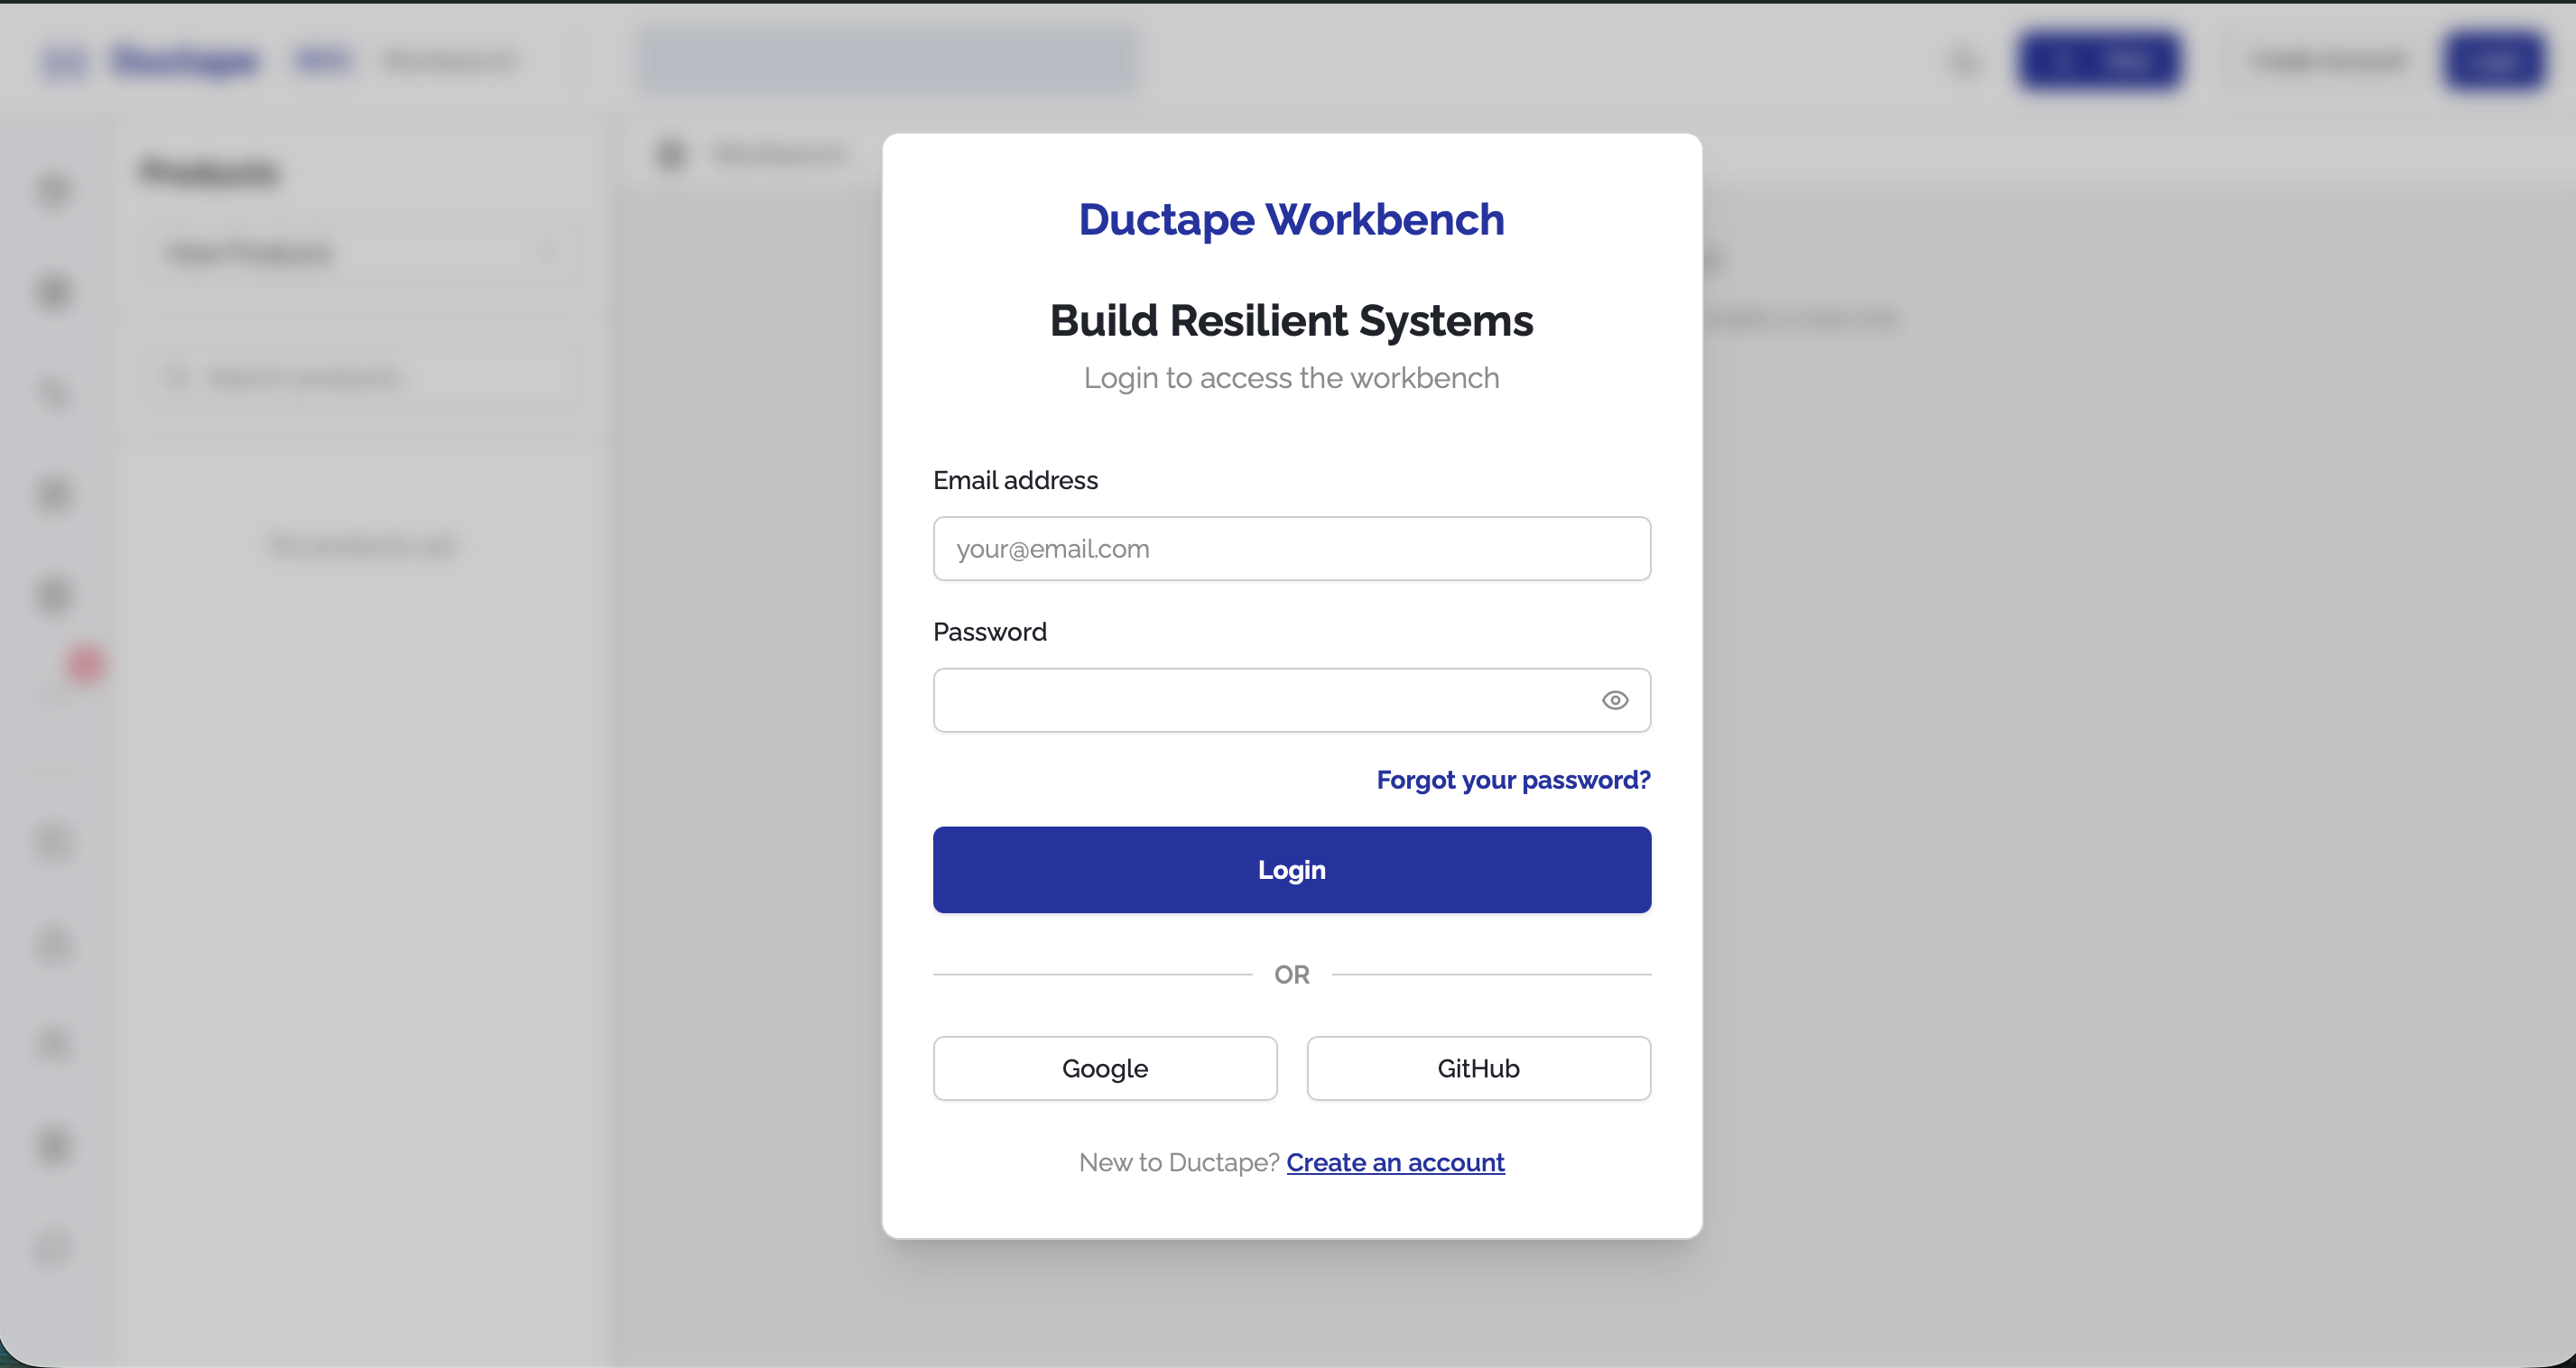Screen dimensions: 2576x1368
Task: Click the bottom-most sidebar icon
Action: click(x=54, y=1248)
